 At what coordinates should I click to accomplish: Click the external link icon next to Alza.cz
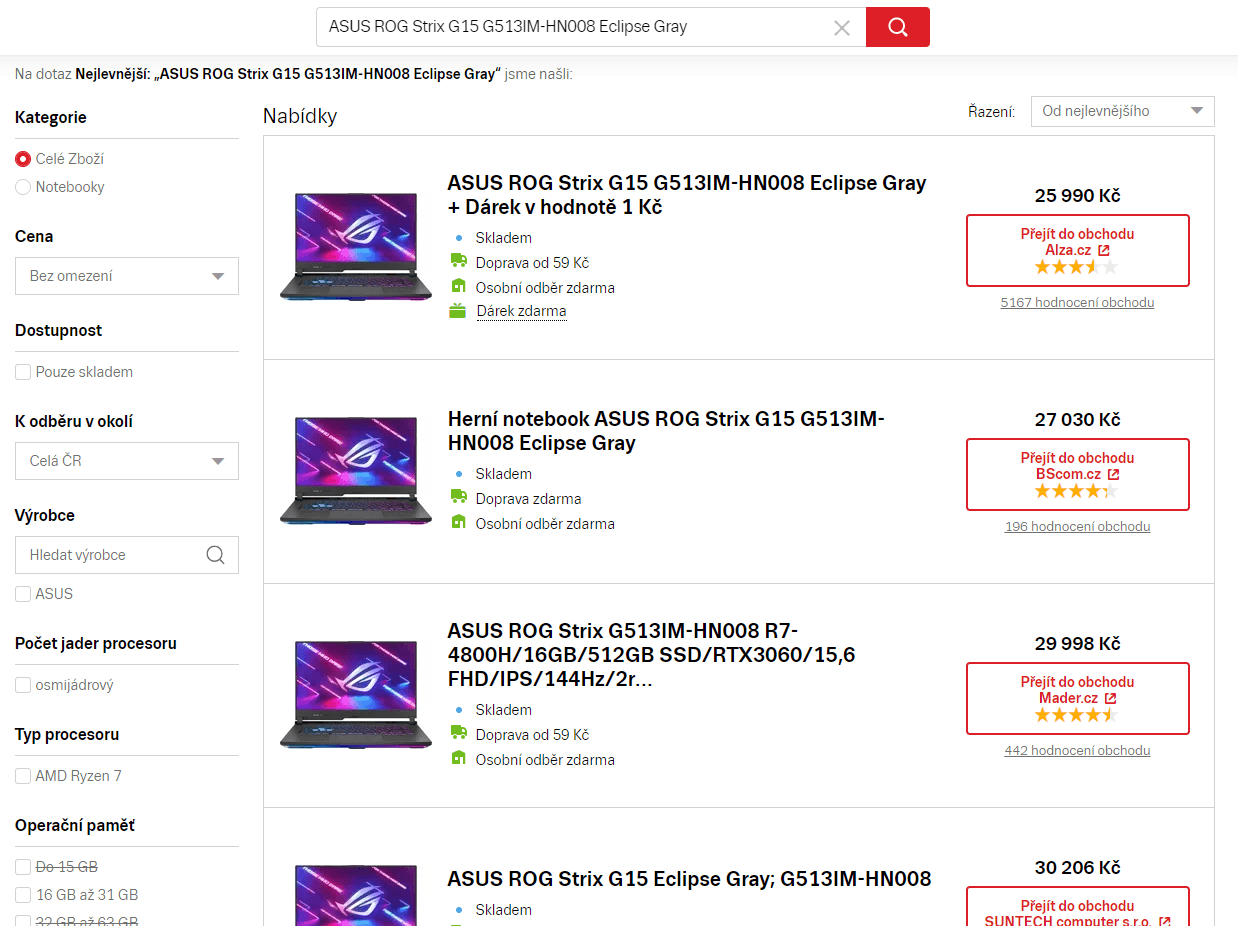pyautogui.click(x=1103, y=250)
